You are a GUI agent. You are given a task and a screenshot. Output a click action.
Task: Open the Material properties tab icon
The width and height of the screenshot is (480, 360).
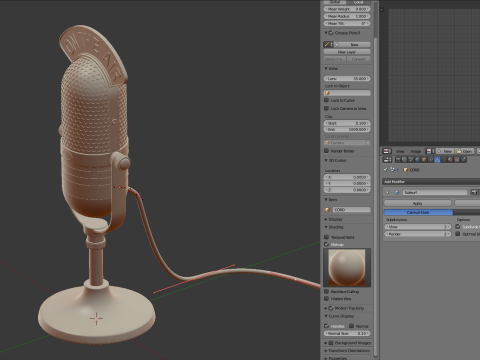tap(450, 159)
